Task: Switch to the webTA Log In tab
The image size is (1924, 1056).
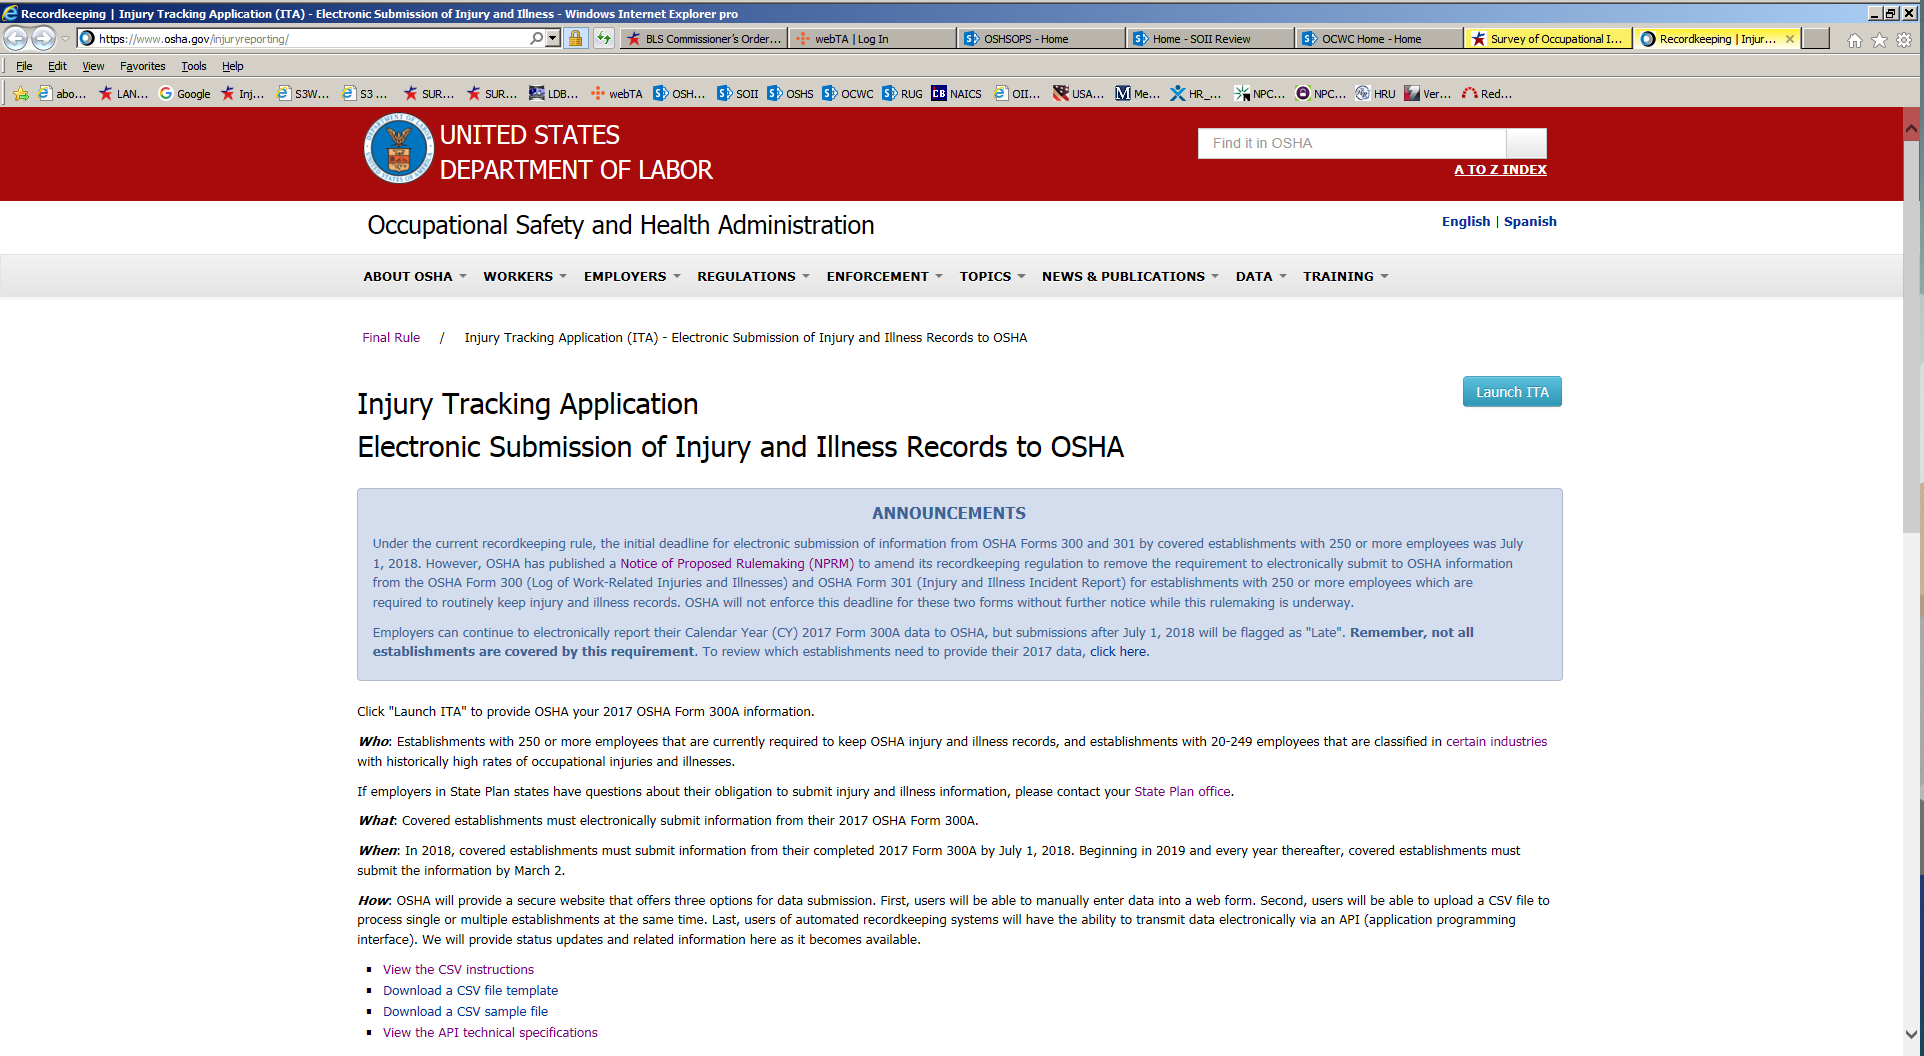Action: tap(872, 39)
